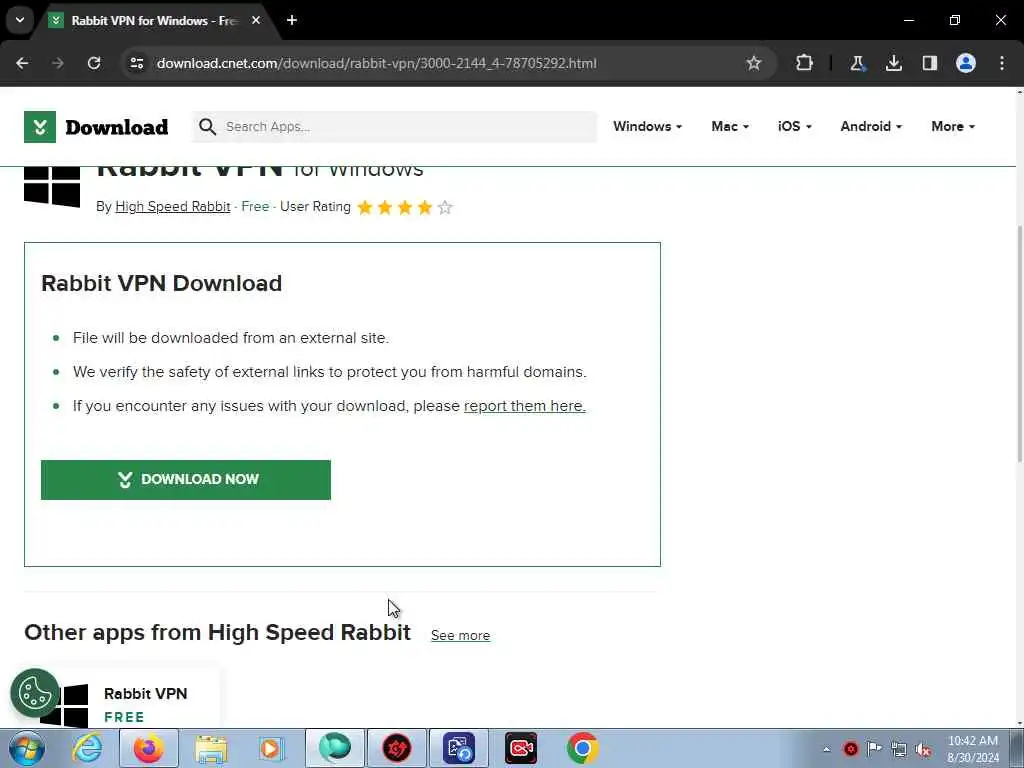Switch to Chrome in the taskbar
The height and width of the screenshot is (768, 1024).
(x=583, y=748)
